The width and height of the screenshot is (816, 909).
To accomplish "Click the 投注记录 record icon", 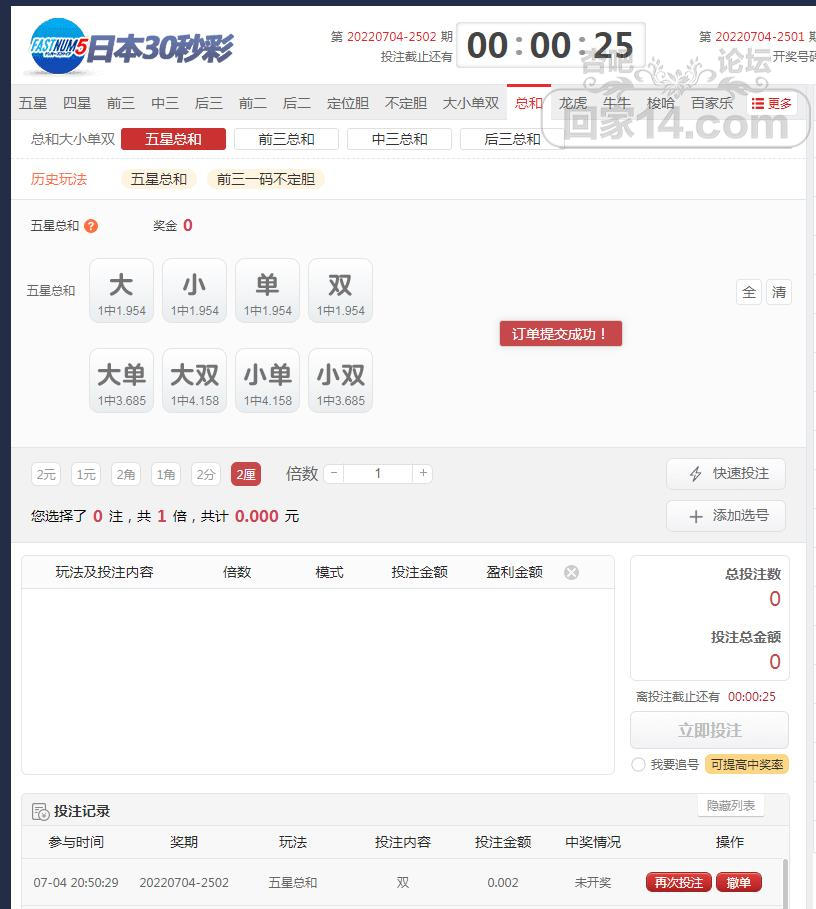I will 41,812.
